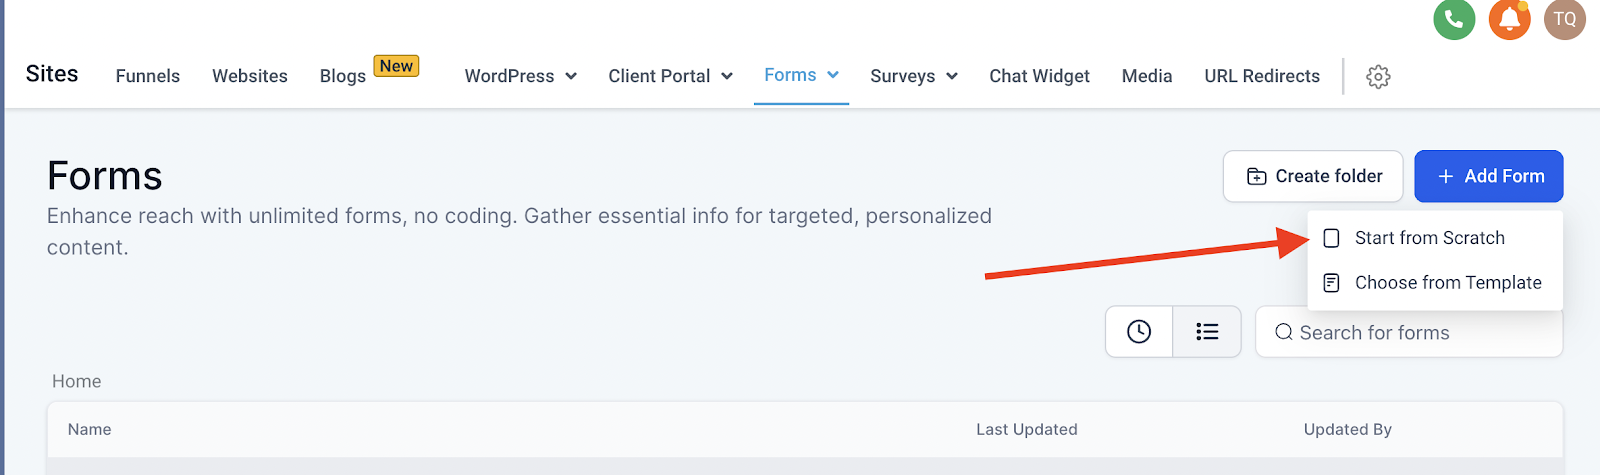The image size is (1600, 475).
Task: Open the Blogs tab
Action: pos(343,76)
